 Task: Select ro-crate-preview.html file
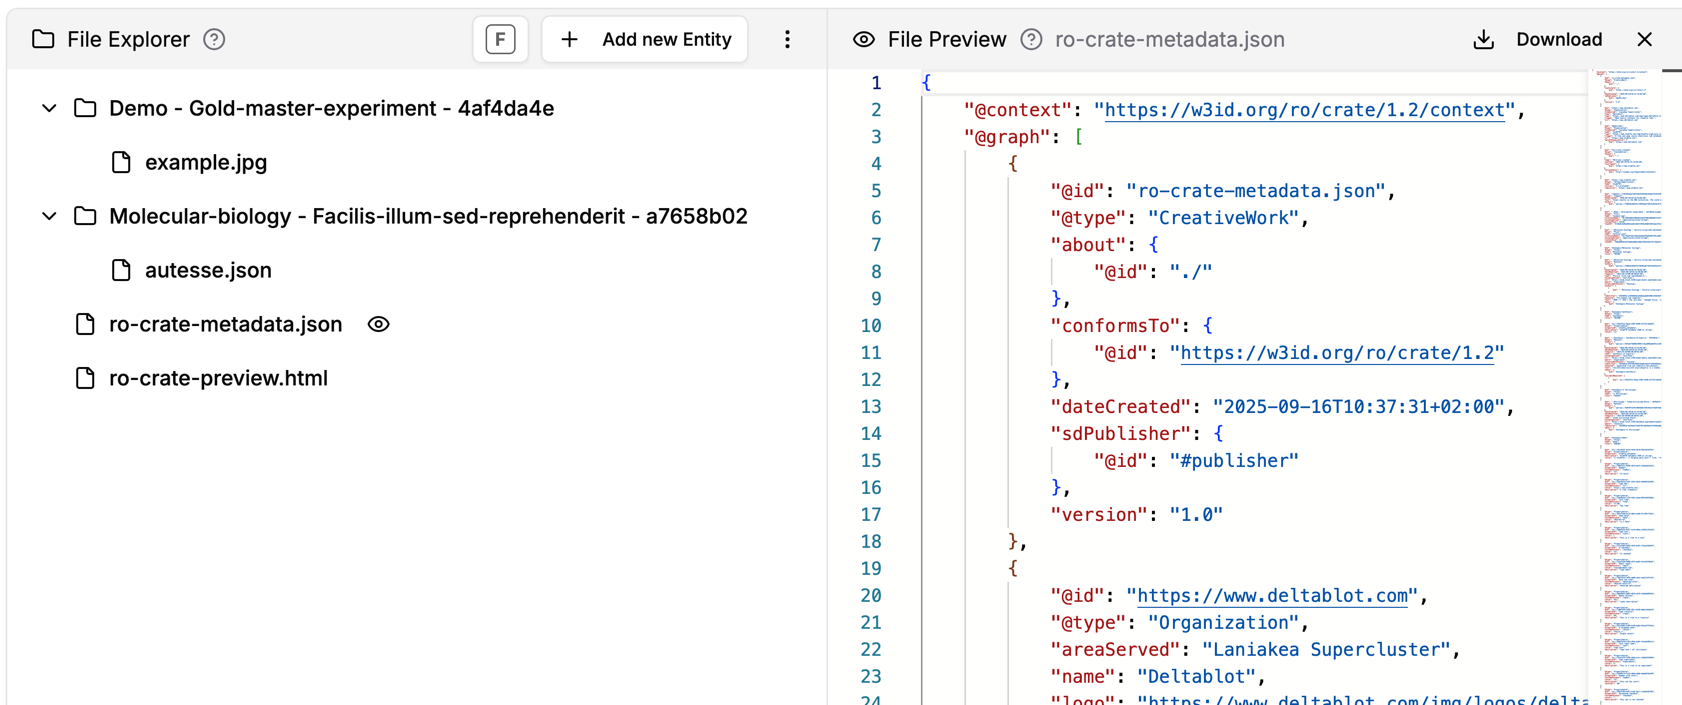click(x=218, y=378)
